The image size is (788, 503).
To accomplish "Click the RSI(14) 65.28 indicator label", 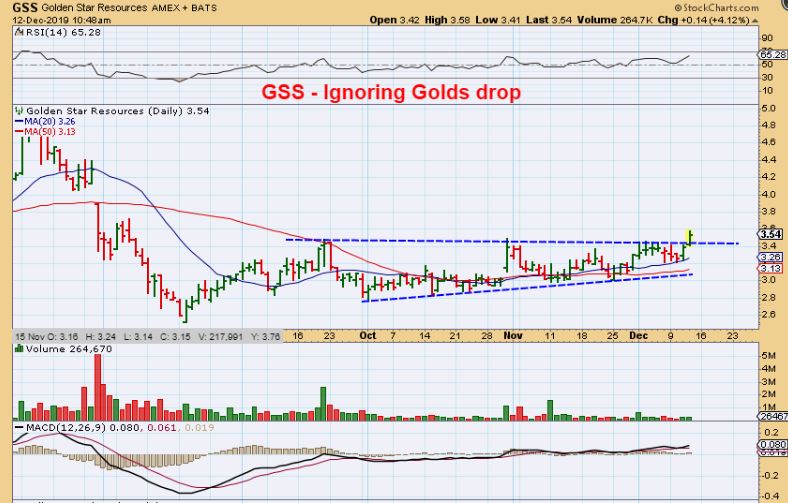I will coord(63,32).
